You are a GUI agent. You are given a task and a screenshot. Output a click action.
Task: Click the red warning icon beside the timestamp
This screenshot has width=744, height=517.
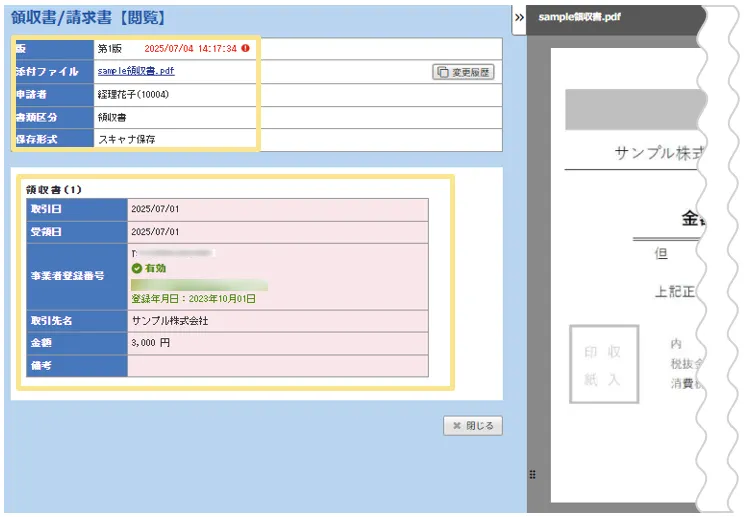[x=245, y=48]
